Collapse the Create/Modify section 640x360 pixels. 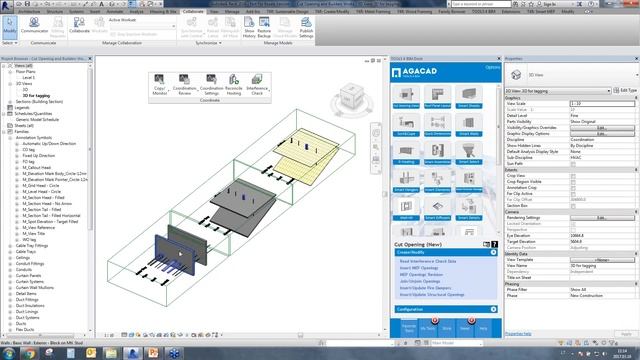[x=493, y=253]
